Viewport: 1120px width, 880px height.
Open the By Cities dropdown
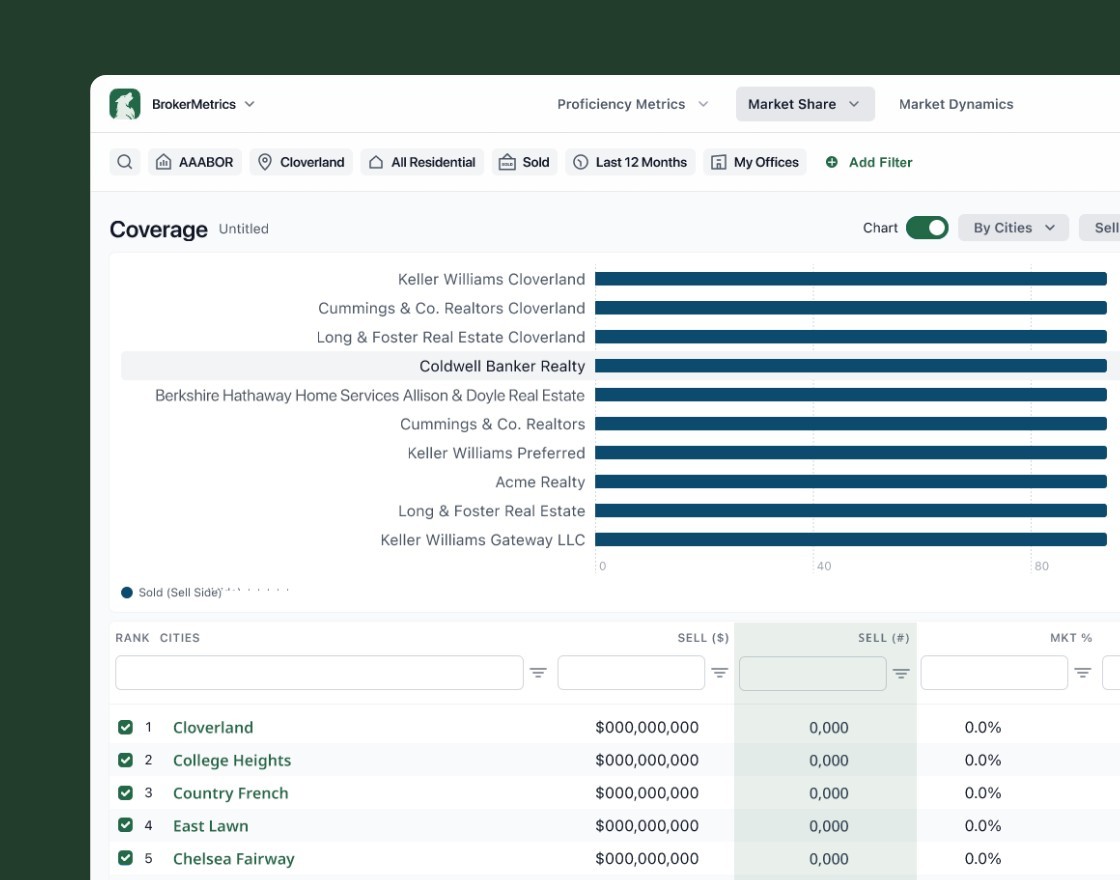click(1013, 228)
